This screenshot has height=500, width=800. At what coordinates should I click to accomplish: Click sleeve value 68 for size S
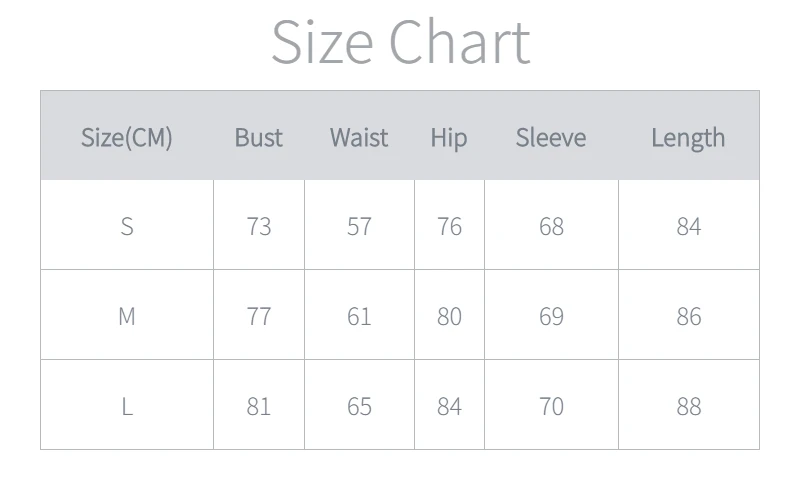pos(551,226)
